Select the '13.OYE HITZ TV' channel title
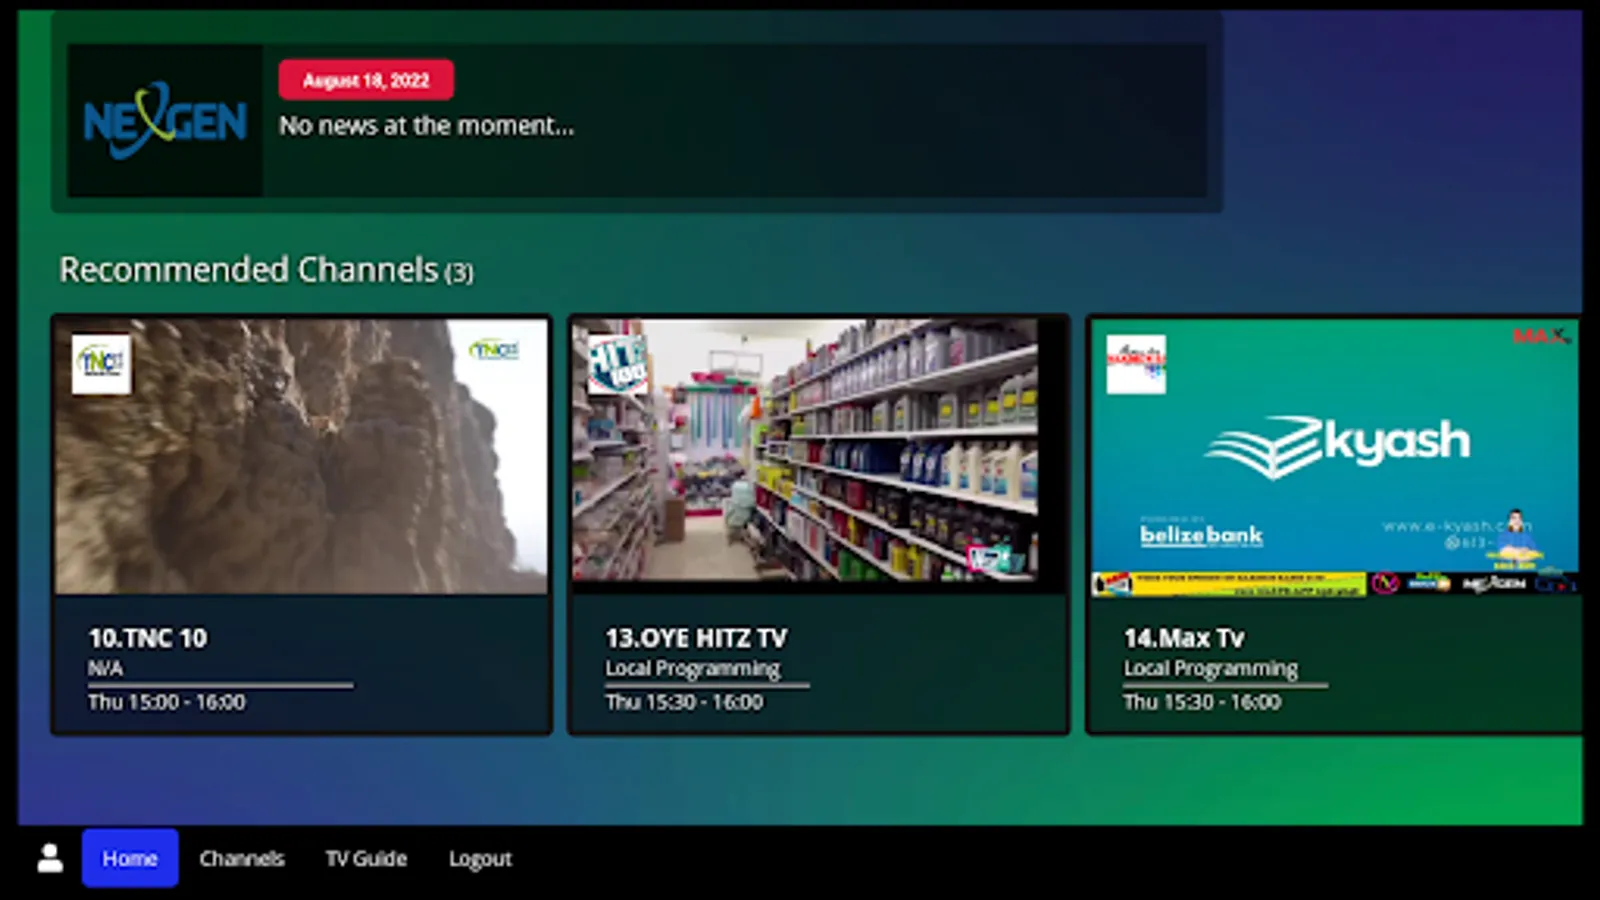Viewport: 1600px width, 900px height. 696,638
